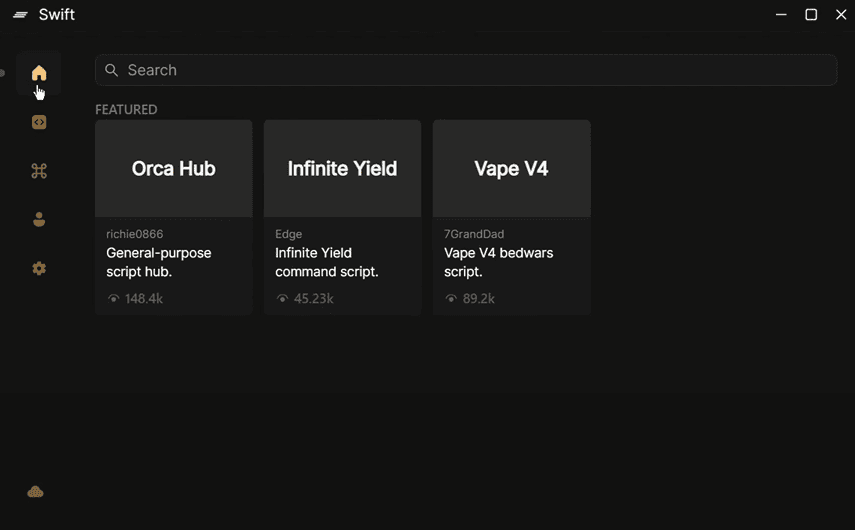Click the FEATURED section heading
This screenshot has width=855, height=530.
(127, 110)
